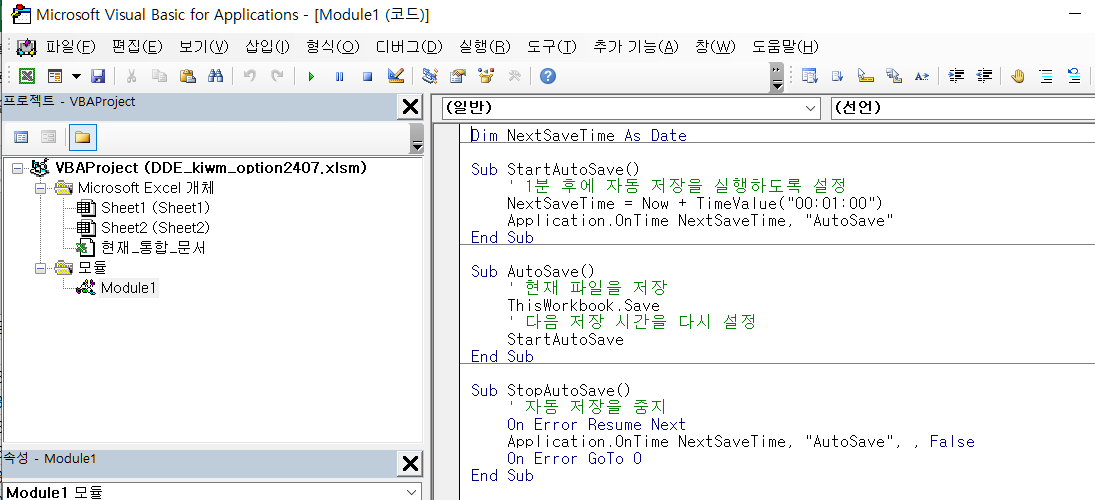Click the Cut scissors icon

[x=131, y=76]
